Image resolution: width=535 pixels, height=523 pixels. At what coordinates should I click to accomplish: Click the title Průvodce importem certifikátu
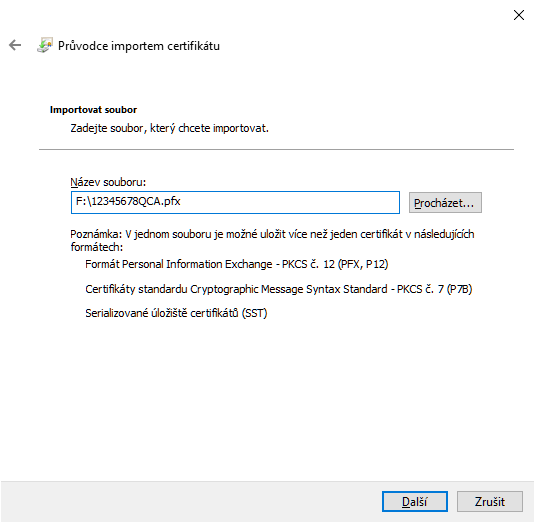tap(139, 46)
